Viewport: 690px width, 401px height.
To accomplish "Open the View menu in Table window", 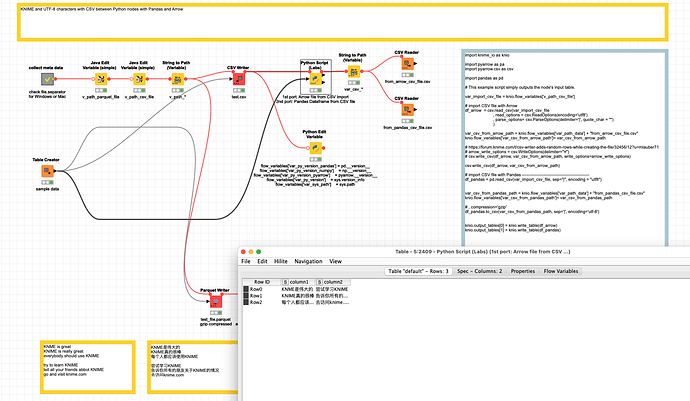I will (335, 261).
